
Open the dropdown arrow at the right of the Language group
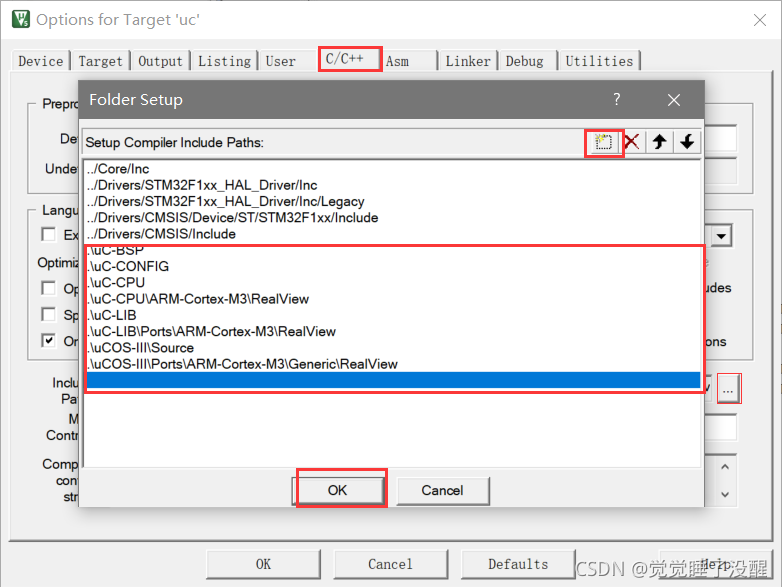pos(722,236)
